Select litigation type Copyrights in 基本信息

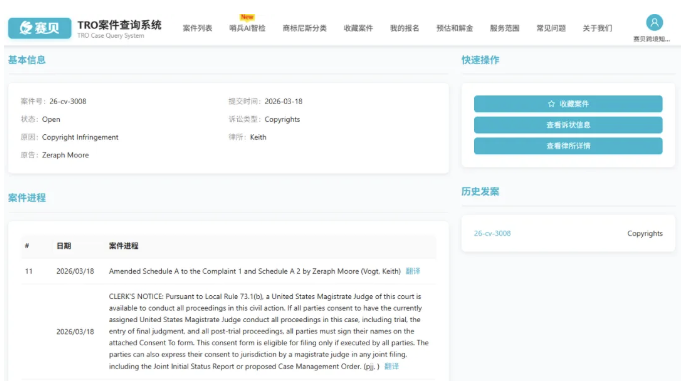pyautogui.click(x=282, y=119)
